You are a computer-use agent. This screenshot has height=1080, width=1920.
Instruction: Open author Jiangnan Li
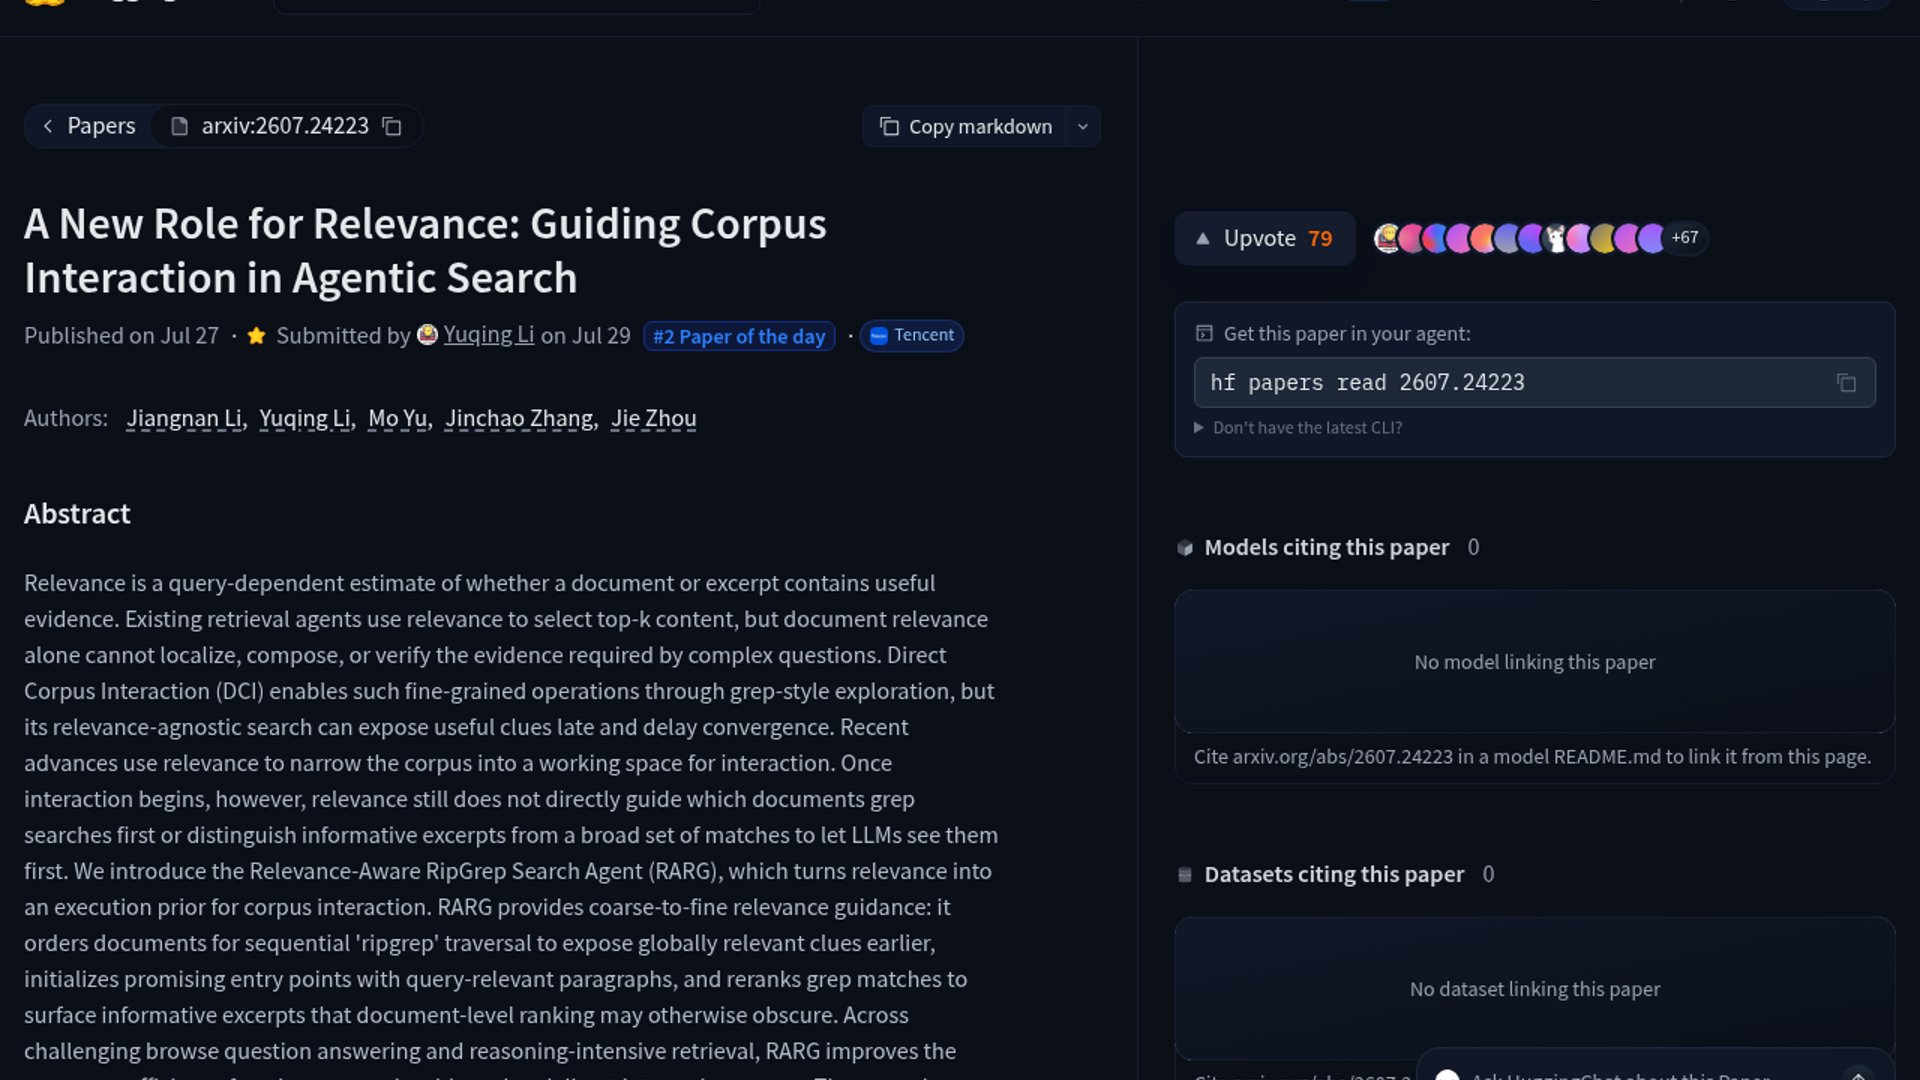[x=184, y=419]
